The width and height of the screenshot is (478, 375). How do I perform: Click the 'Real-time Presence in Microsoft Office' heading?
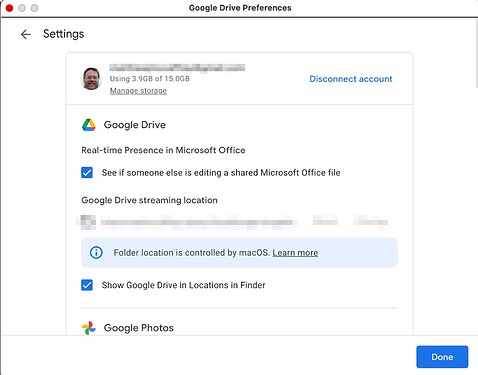click(163, 150)
